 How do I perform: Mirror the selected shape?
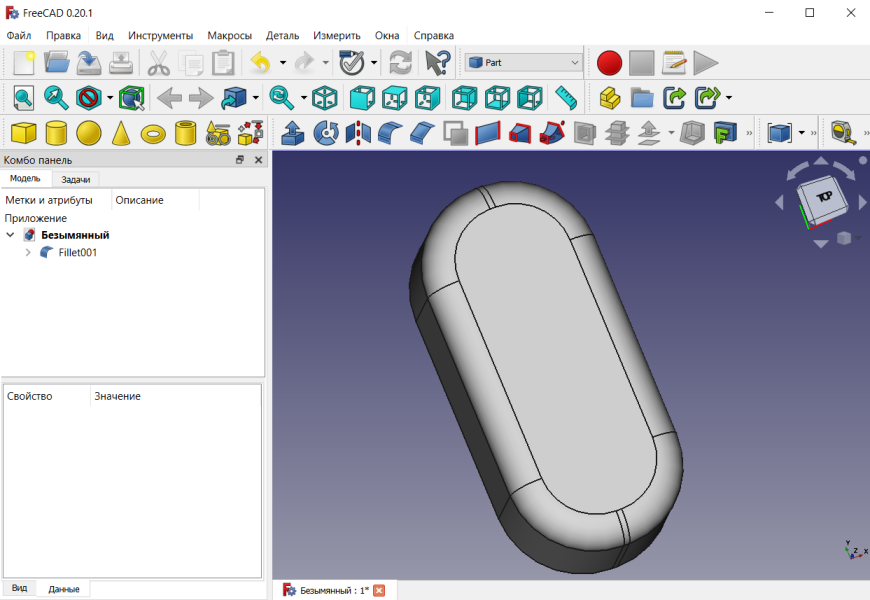click(x=358, y=133)
